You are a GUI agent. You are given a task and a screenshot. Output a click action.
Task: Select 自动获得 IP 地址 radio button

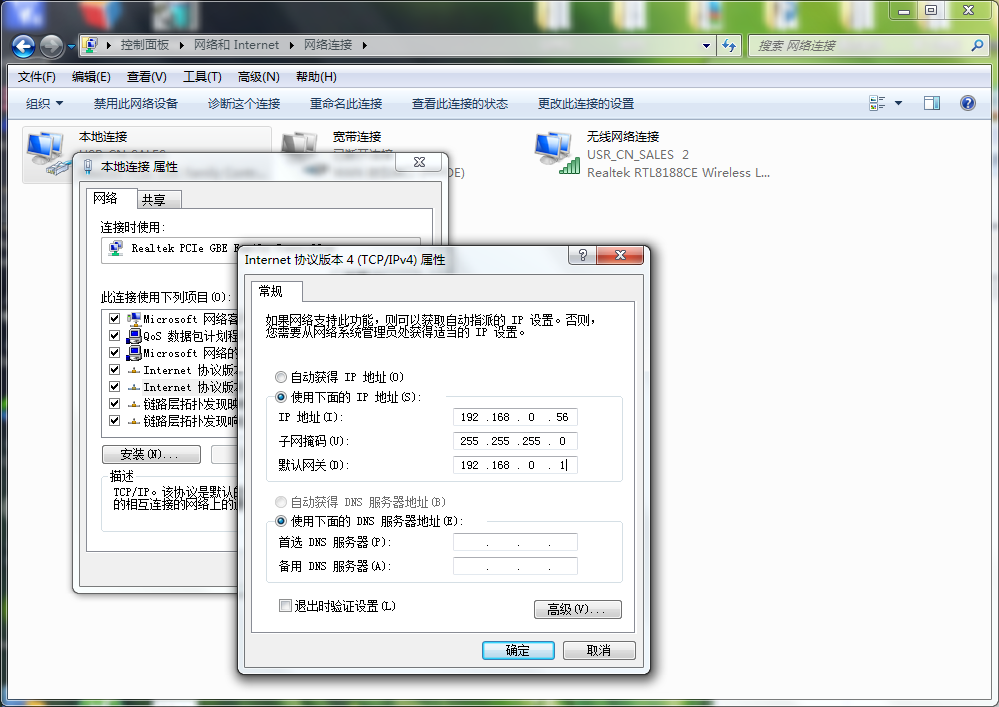[281, 376]
